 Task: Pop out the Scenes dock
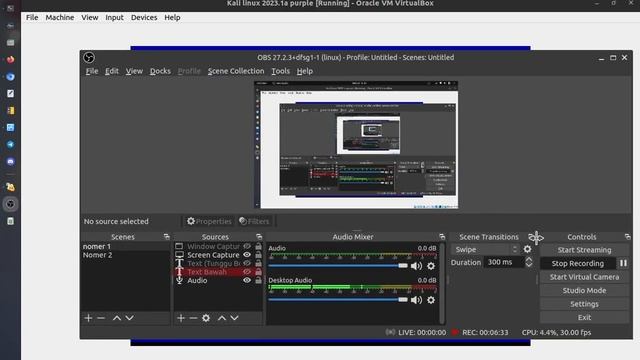[167, 237]
